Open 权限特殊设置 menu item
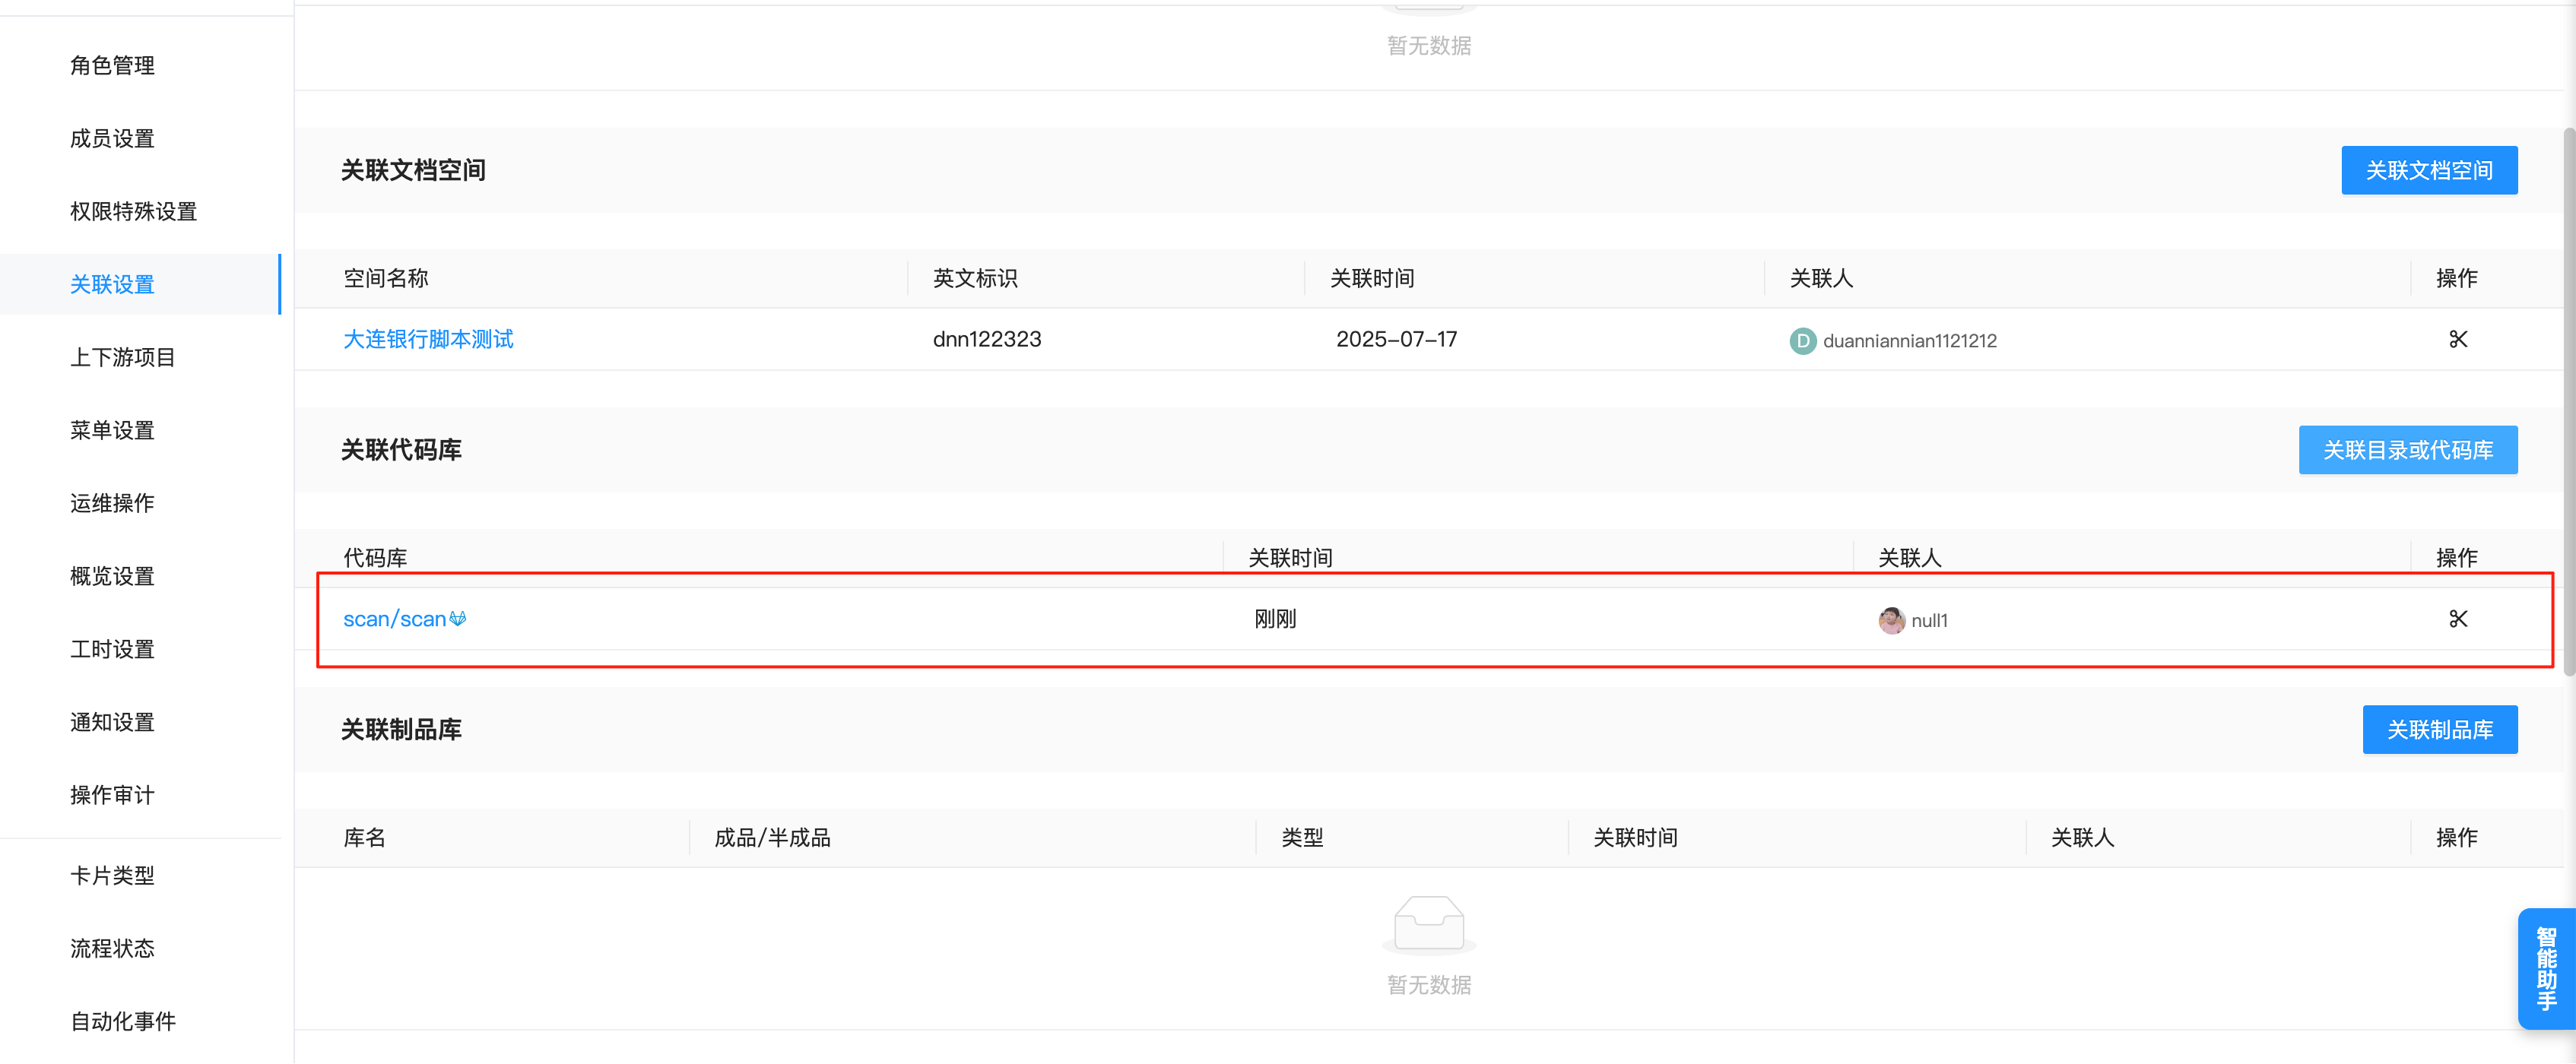The height and width of the screenshot is (1064, 2576). pos(133,212)
